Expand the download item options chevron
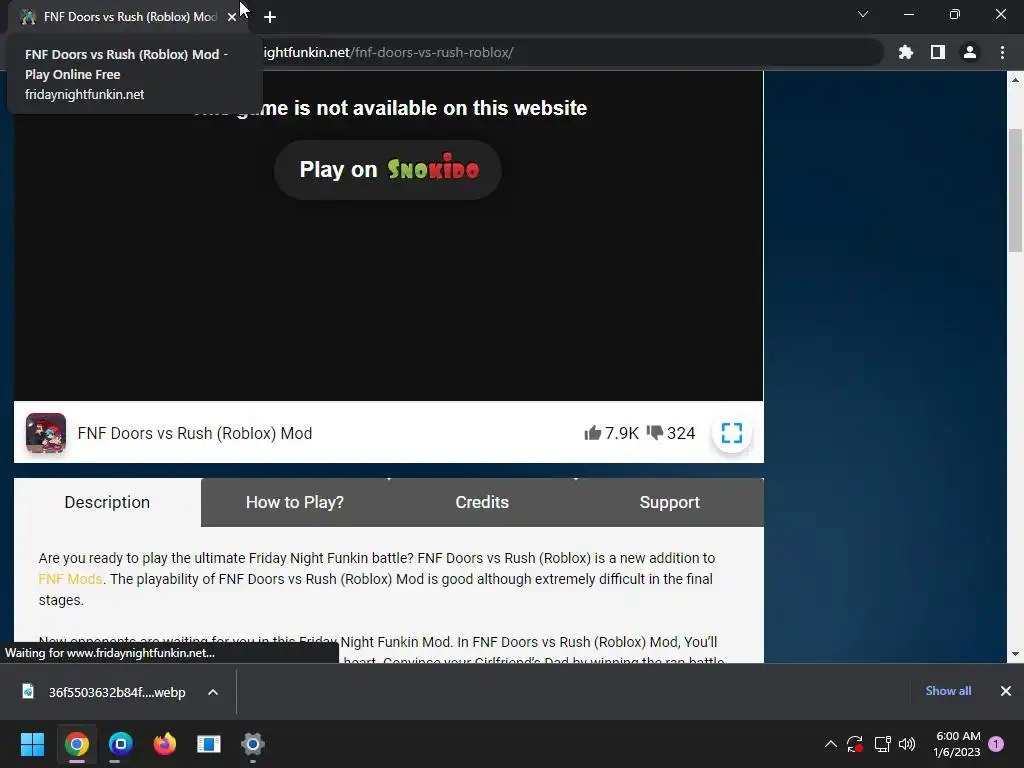1024x768 pixels. (x=213, y=692)
